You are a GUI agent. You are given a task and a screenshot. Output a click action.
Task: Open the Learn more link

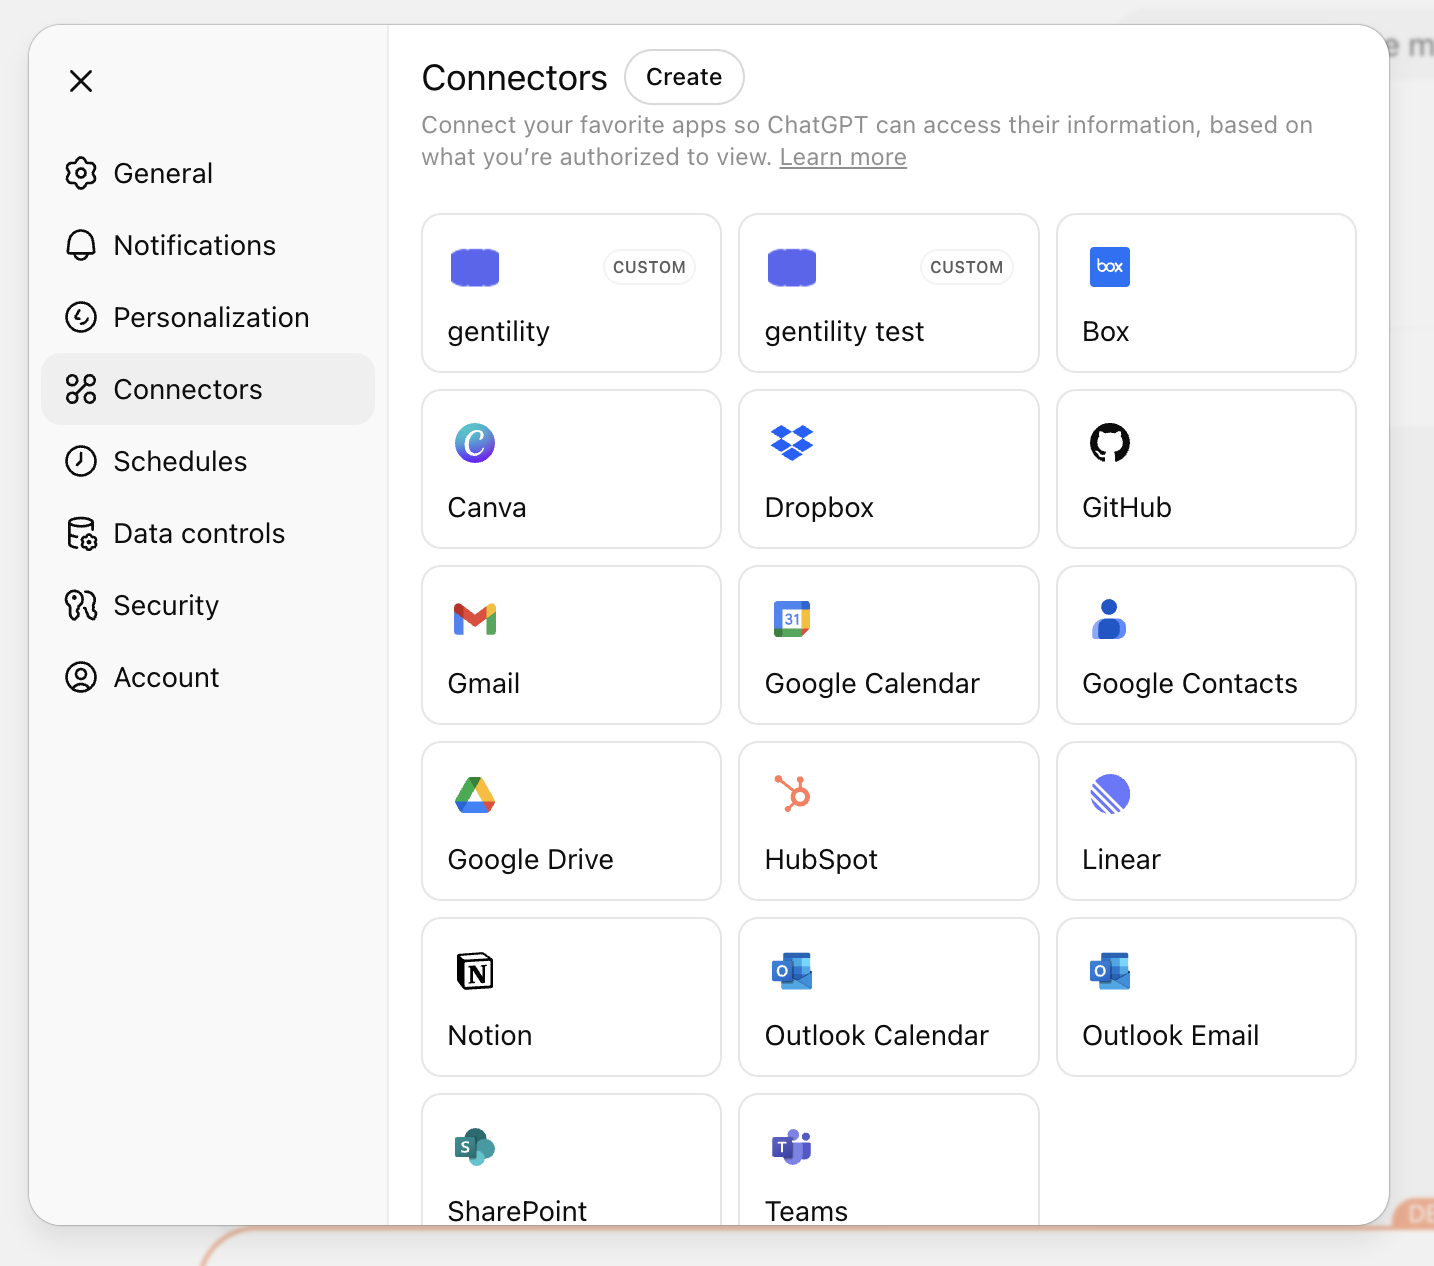click(842, 156)
